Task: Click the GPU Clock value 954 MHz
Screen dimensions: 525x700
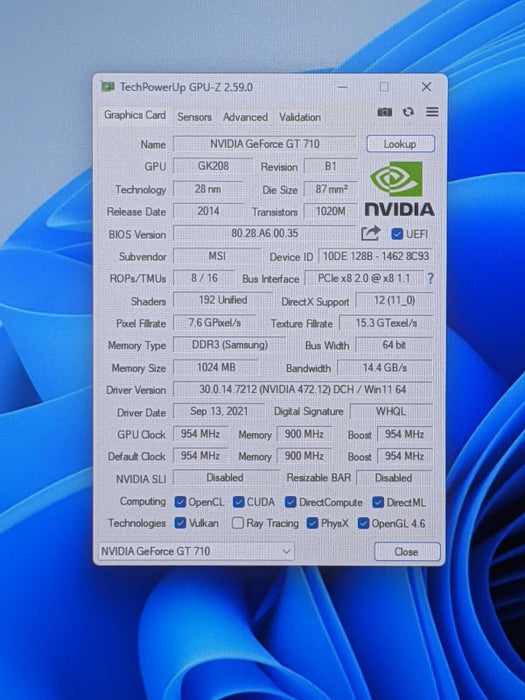Action: [200, 433]
